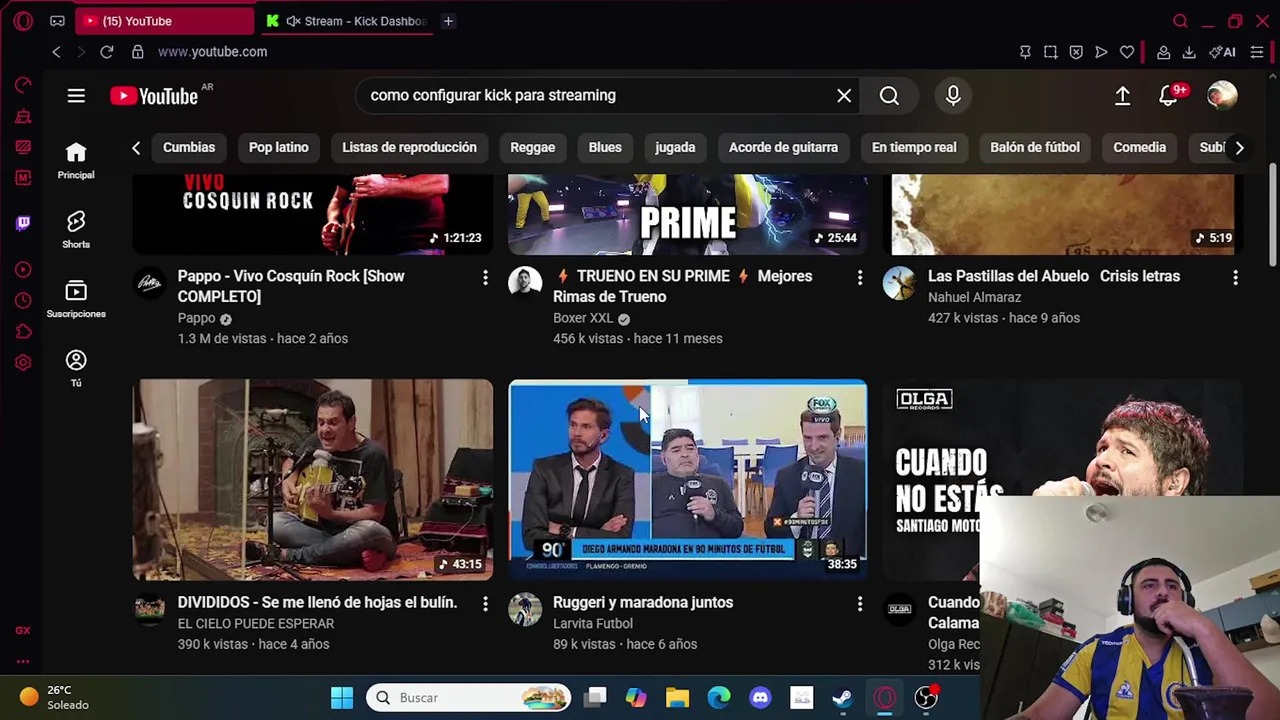Open Opera tab search magnifier
Viewport: 1280px width, 720px height.
(x=1180, y=21)
